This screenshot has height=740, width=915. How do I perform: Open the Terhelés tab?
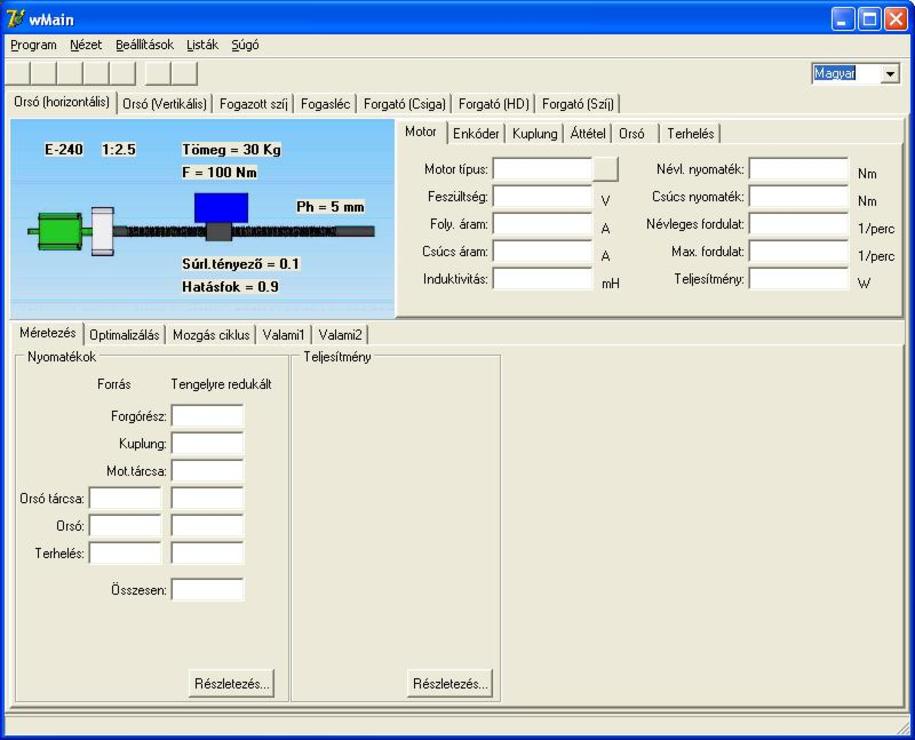pyautogui.click(x=690, y=133)
